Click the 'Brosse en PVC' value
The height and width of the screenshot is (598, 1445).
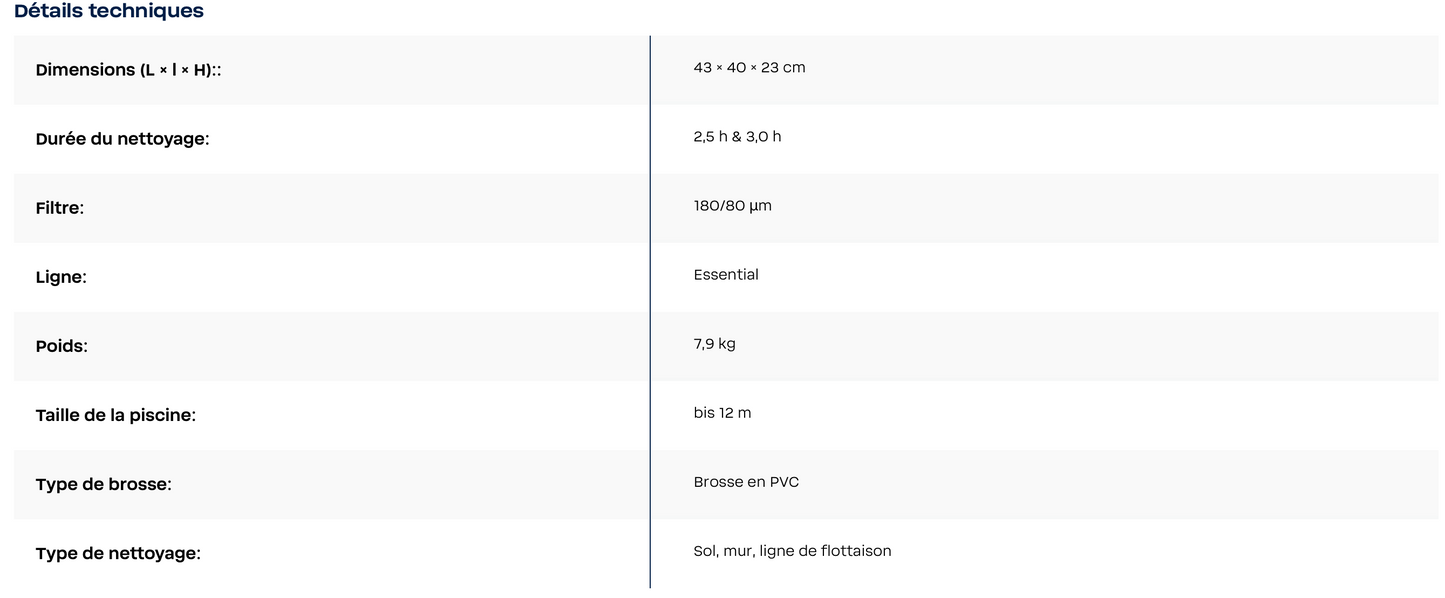click(746, 482)
